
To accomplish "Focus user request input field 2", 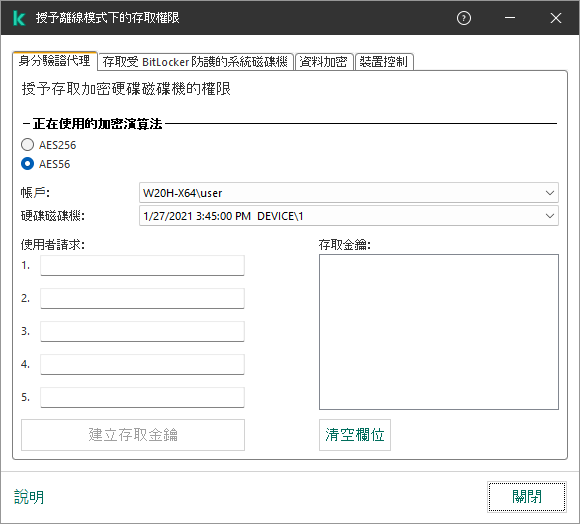I will tap(142, 298).
